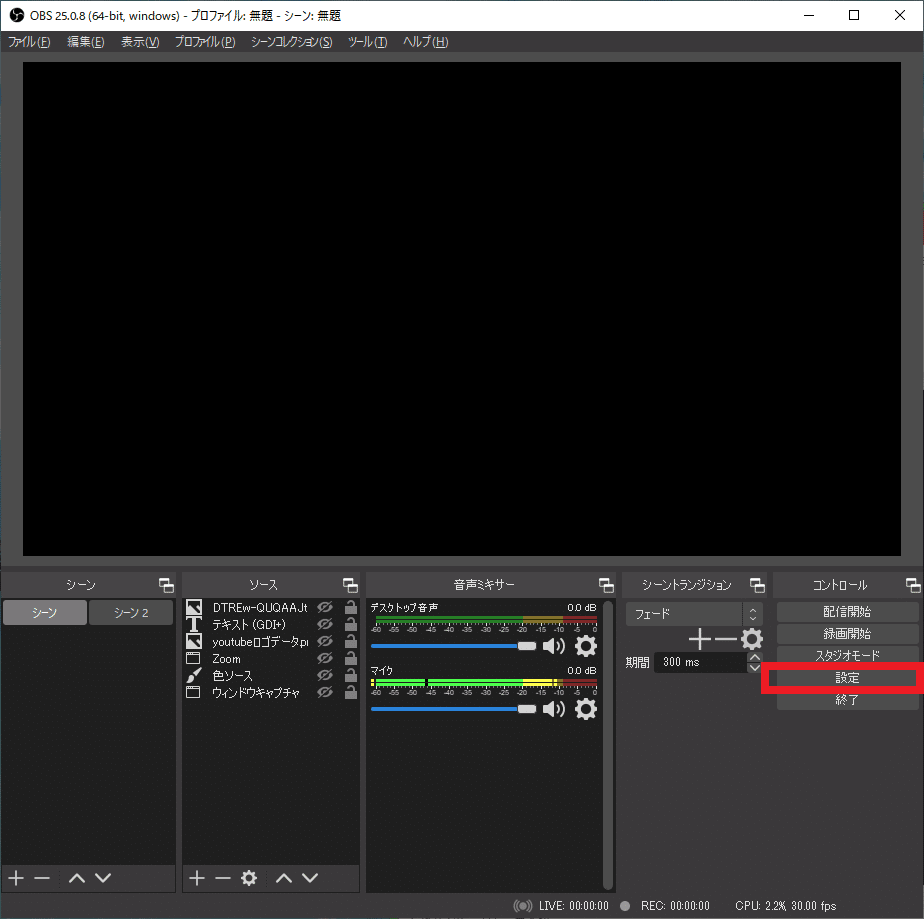Open the プロファイル(P) menu
Viewport: 924px width, 919px height.
tap(204, 42)
